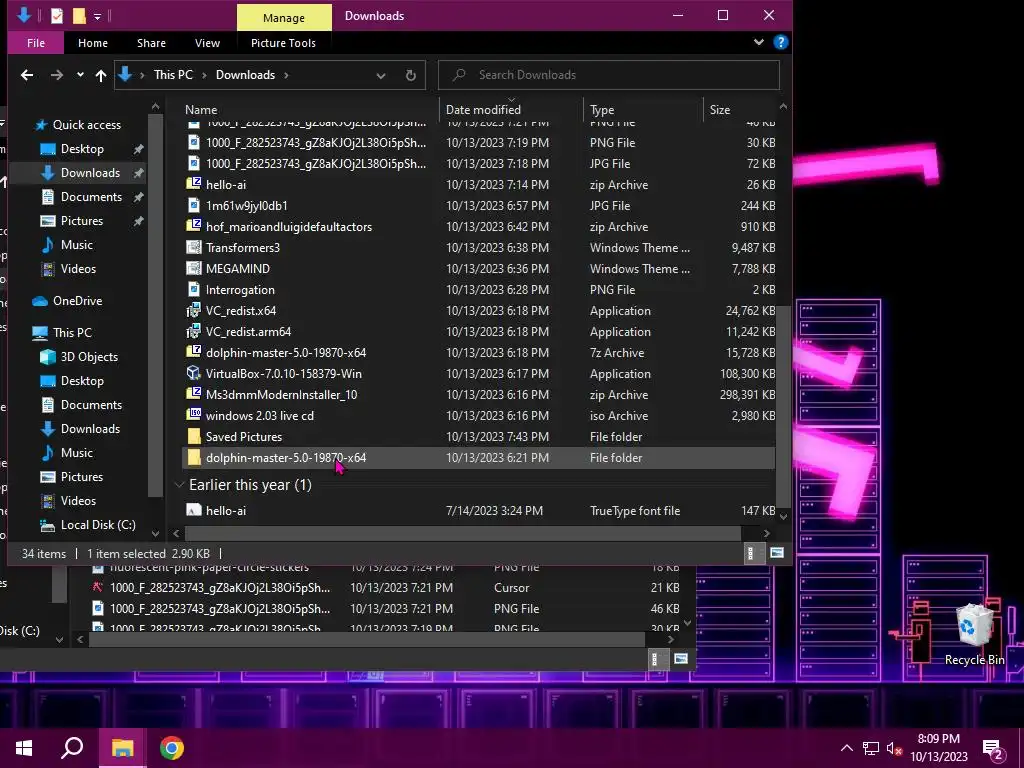This screenshot has width=1024, height=768.
Task: Go up one folder level
Action: pyautogui.click(x=101, y=75)
